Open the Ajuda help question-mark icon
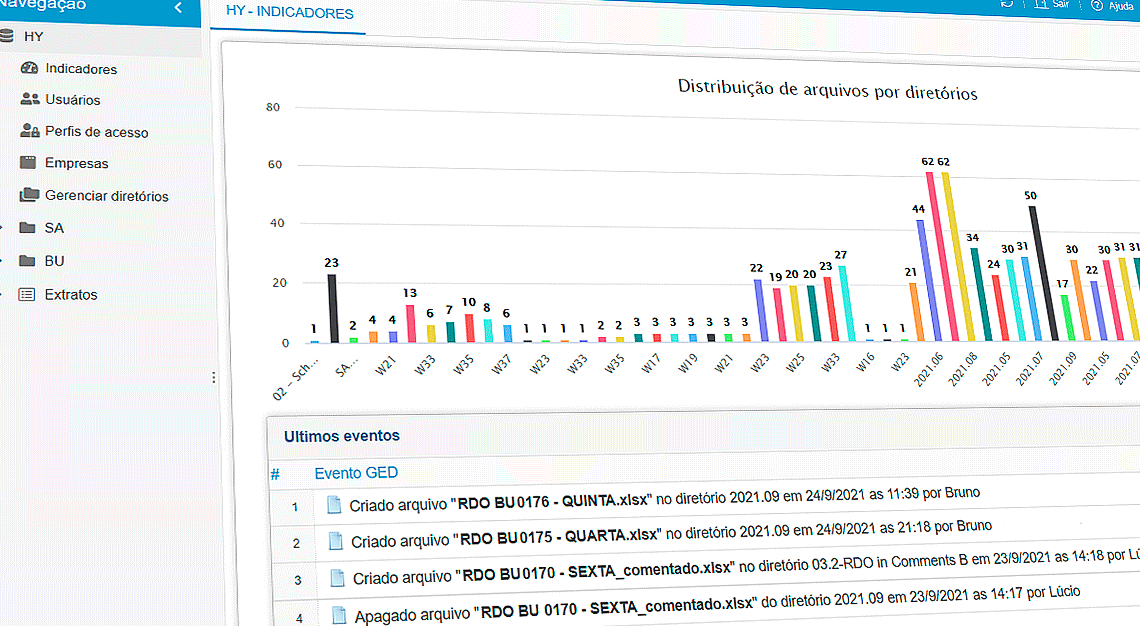This screenshot has height=626, width=1140. click(1097, 4)
